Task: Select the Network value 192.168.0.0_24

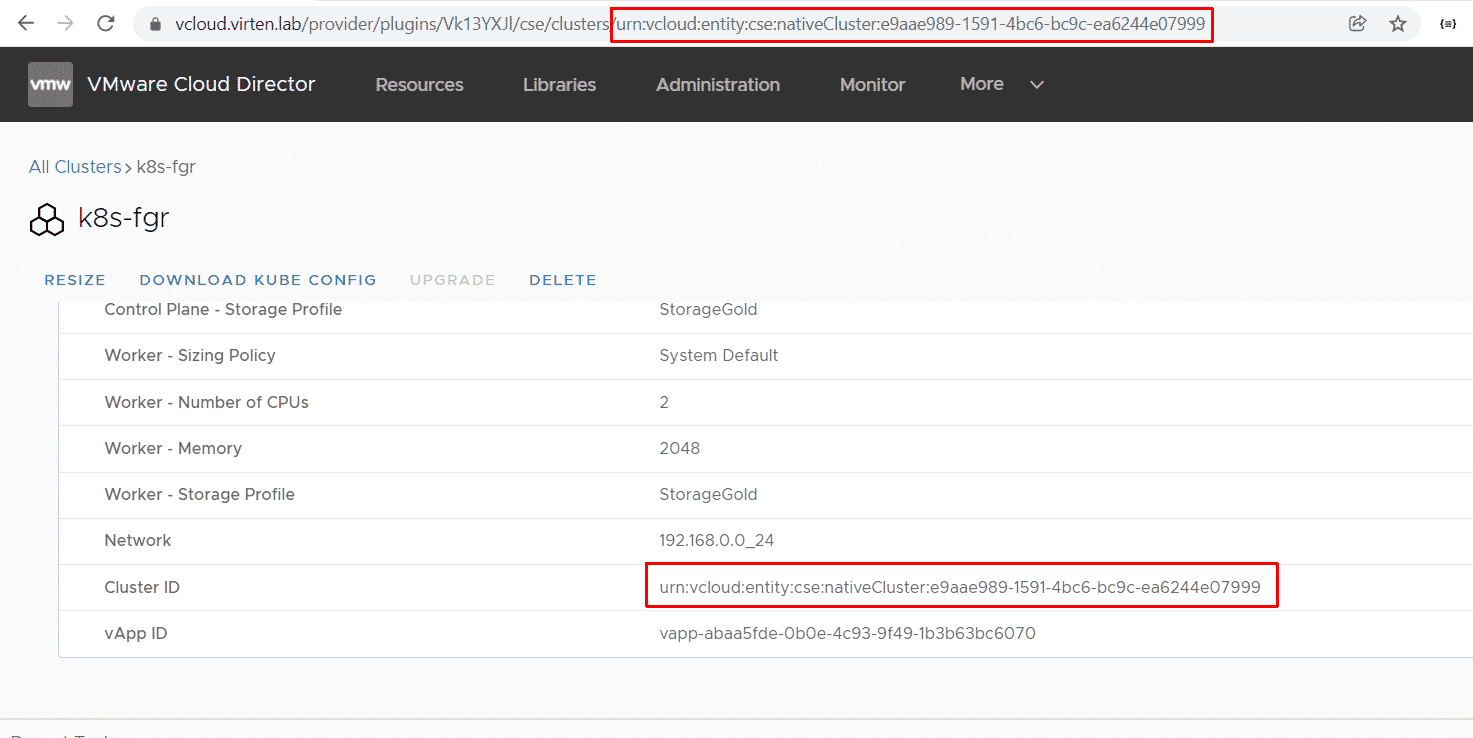Action: (x=717, y=540)
